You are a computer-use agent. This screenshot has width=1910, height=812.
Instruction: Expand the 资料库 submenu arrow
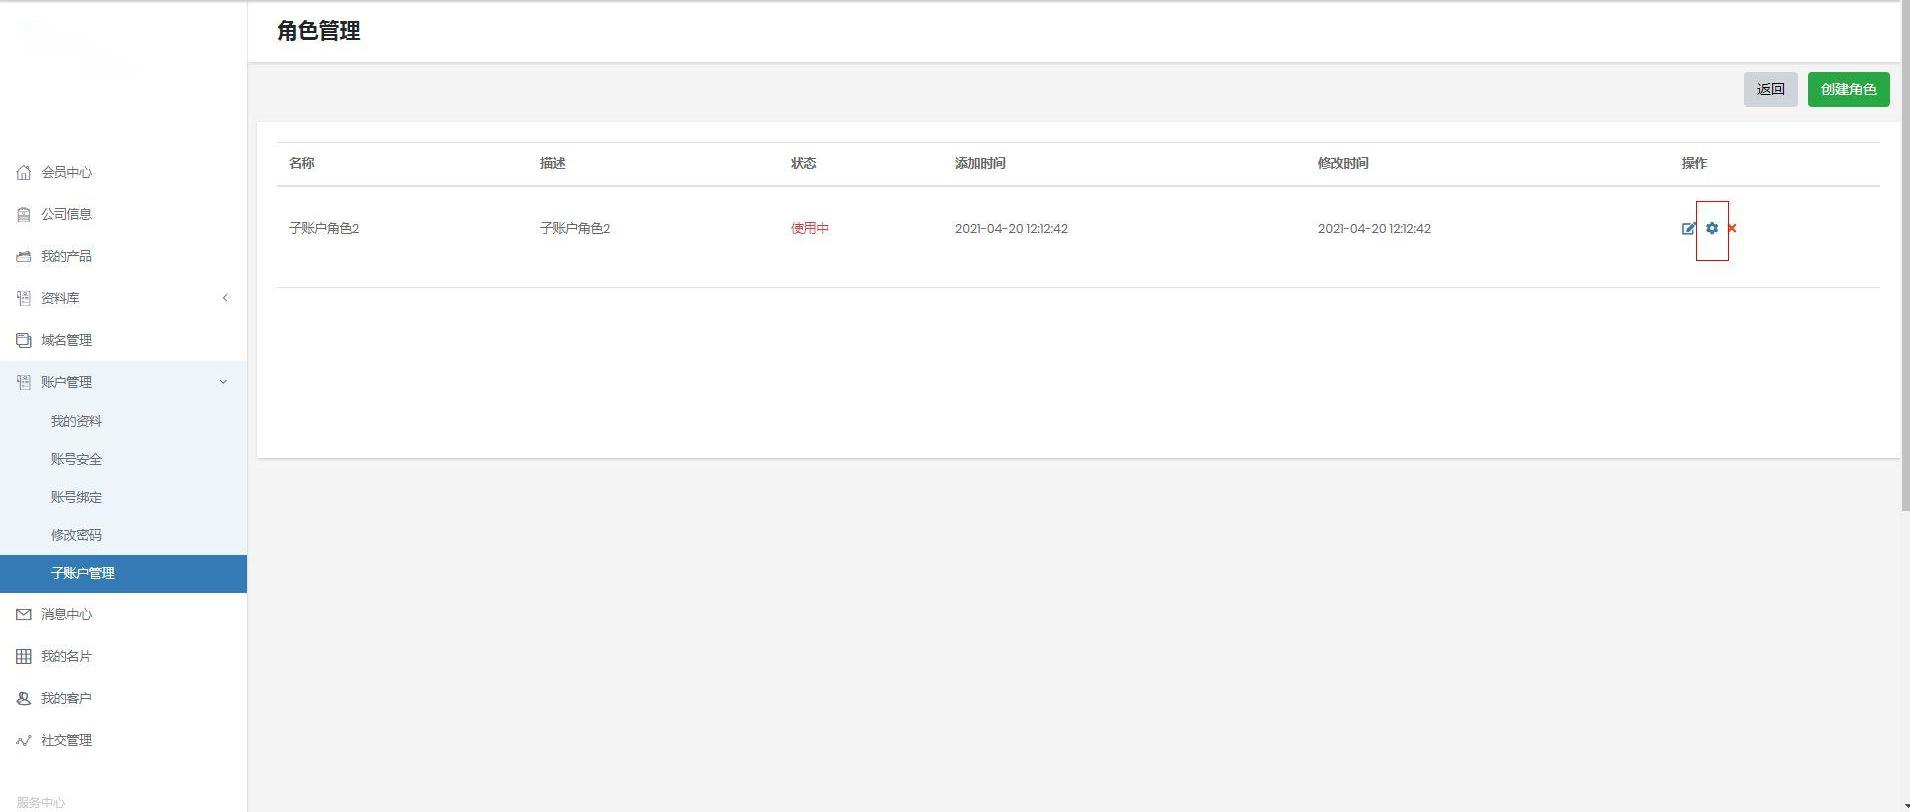click(x=225, y=298)
